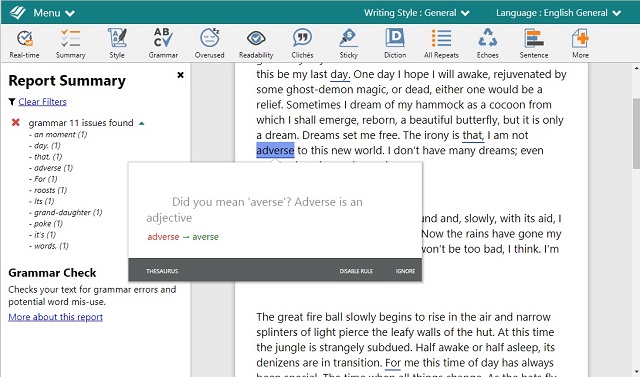Image resolution: width=640 pixels, height=377 pixels.
Task: Open the Clichés report
Action: point(302,44)
